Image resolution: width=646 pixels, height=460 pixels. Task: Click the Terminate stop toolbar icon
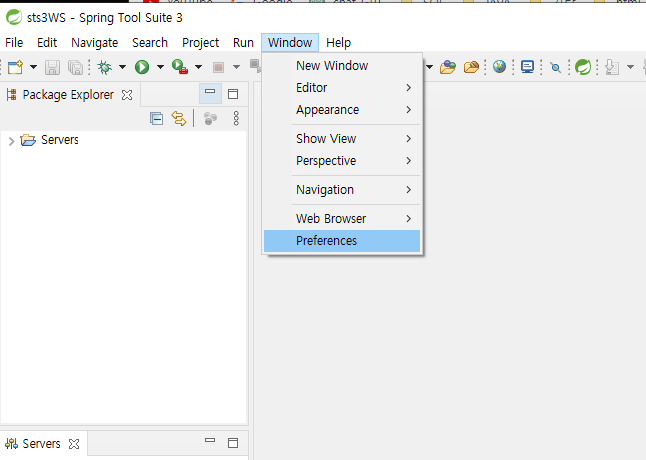click(x=218, y=67)
